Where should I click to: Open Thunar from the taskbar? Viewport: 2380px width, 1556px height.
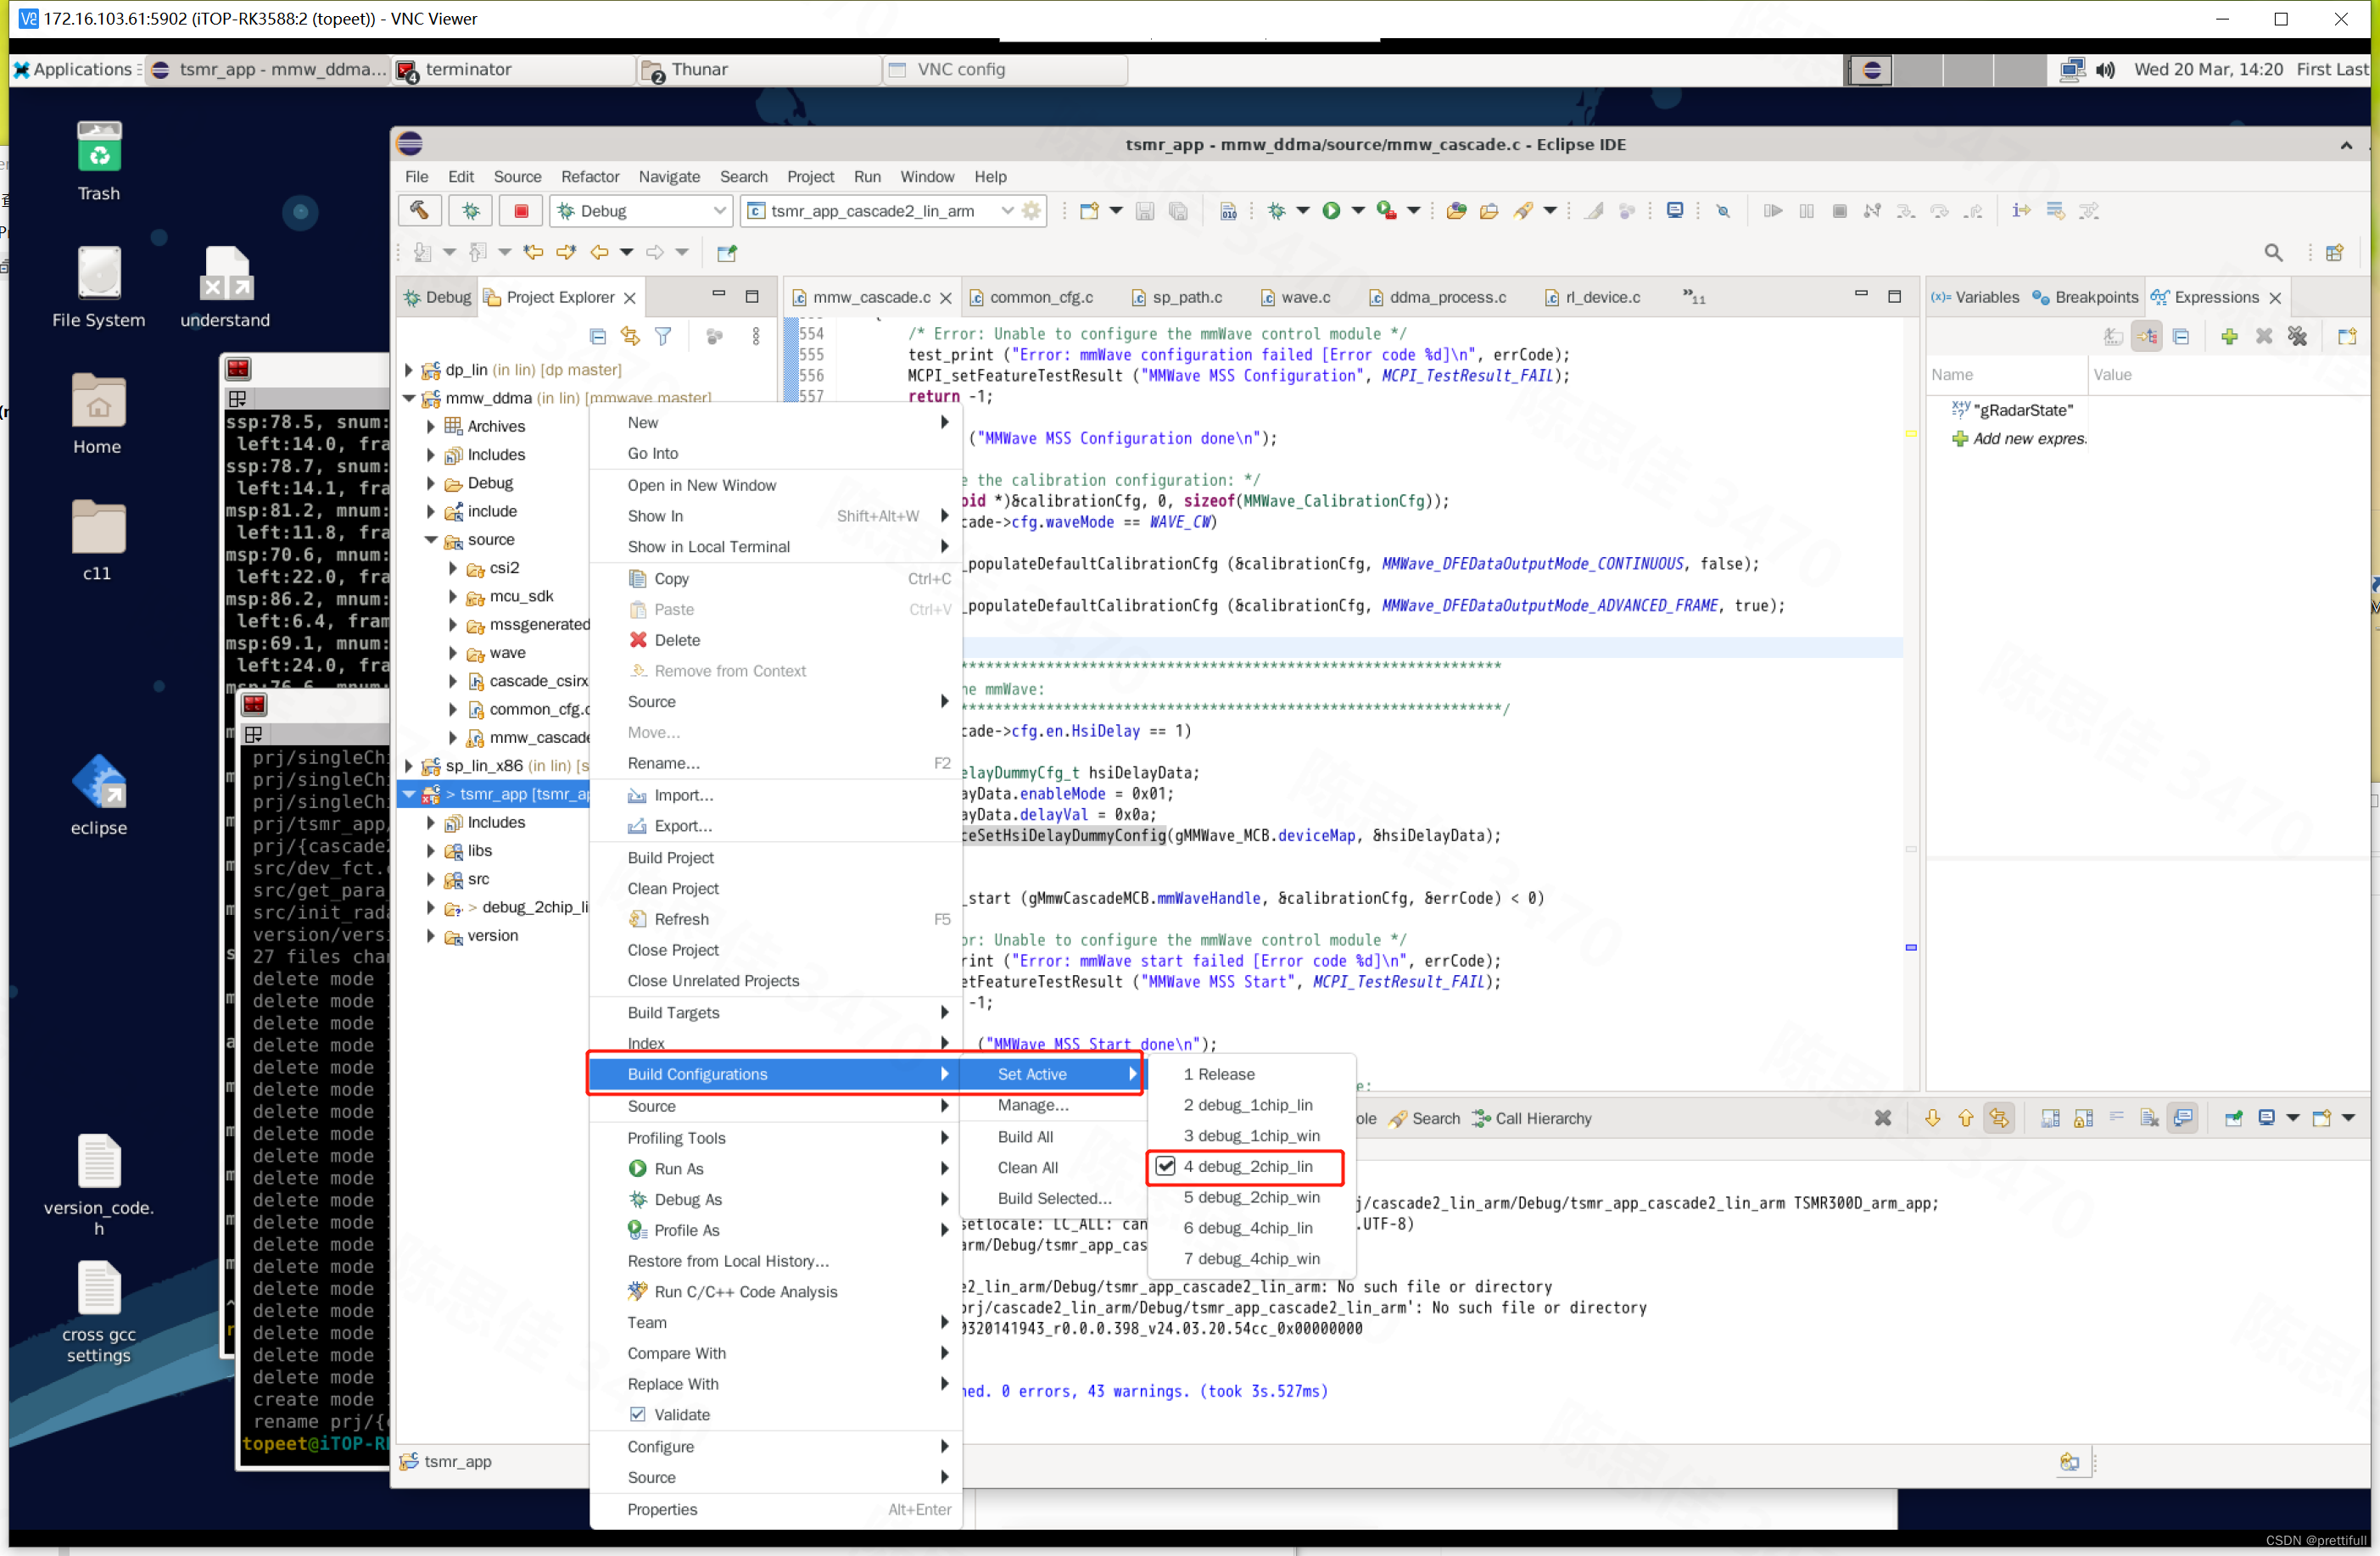[x=759, y=70]
